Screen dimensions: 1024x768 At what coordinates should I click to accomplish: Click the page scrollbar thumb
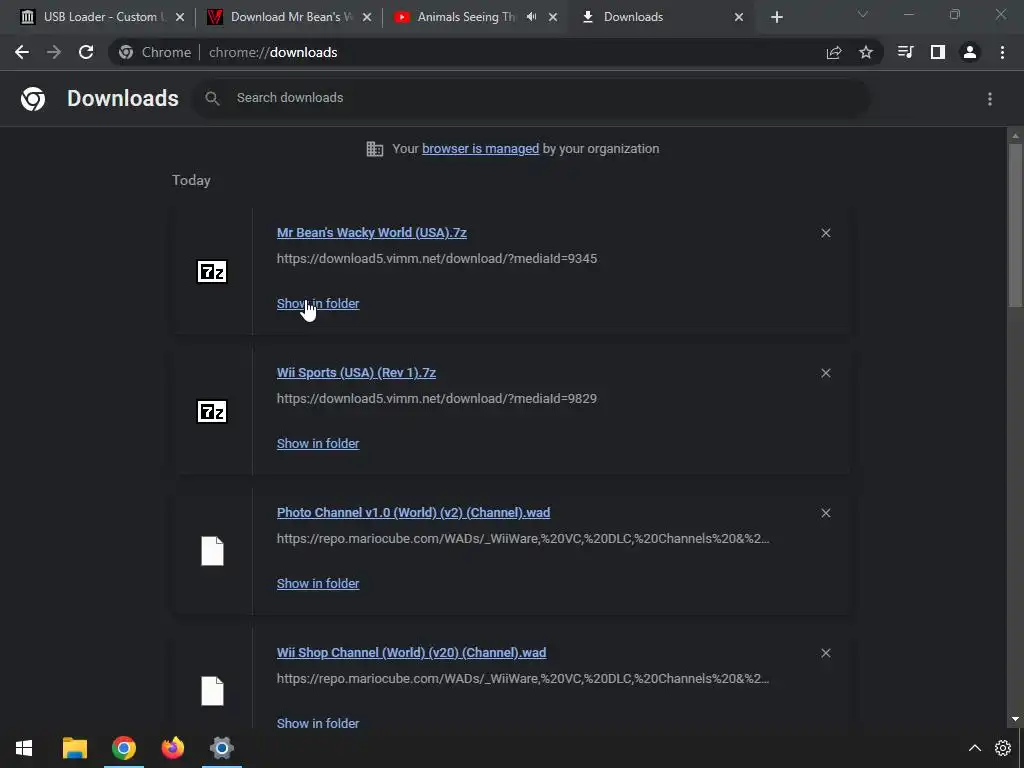(1015, 225)
